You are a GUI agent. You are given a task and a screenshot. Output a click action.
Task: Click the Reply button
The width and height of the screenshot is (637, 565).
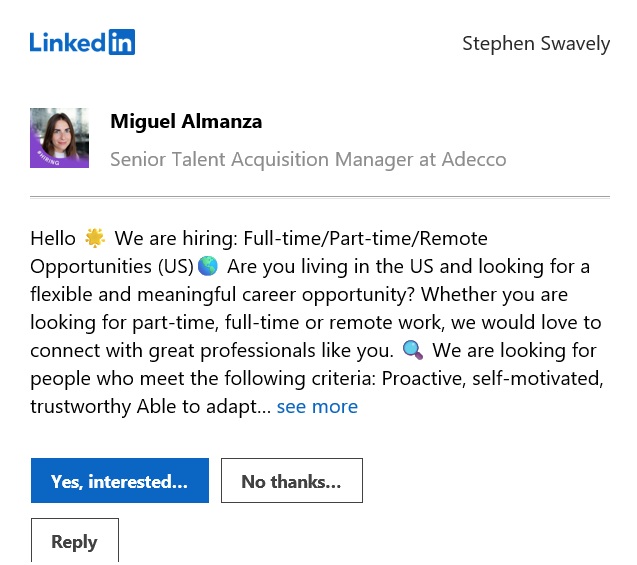tap(74, 541)
